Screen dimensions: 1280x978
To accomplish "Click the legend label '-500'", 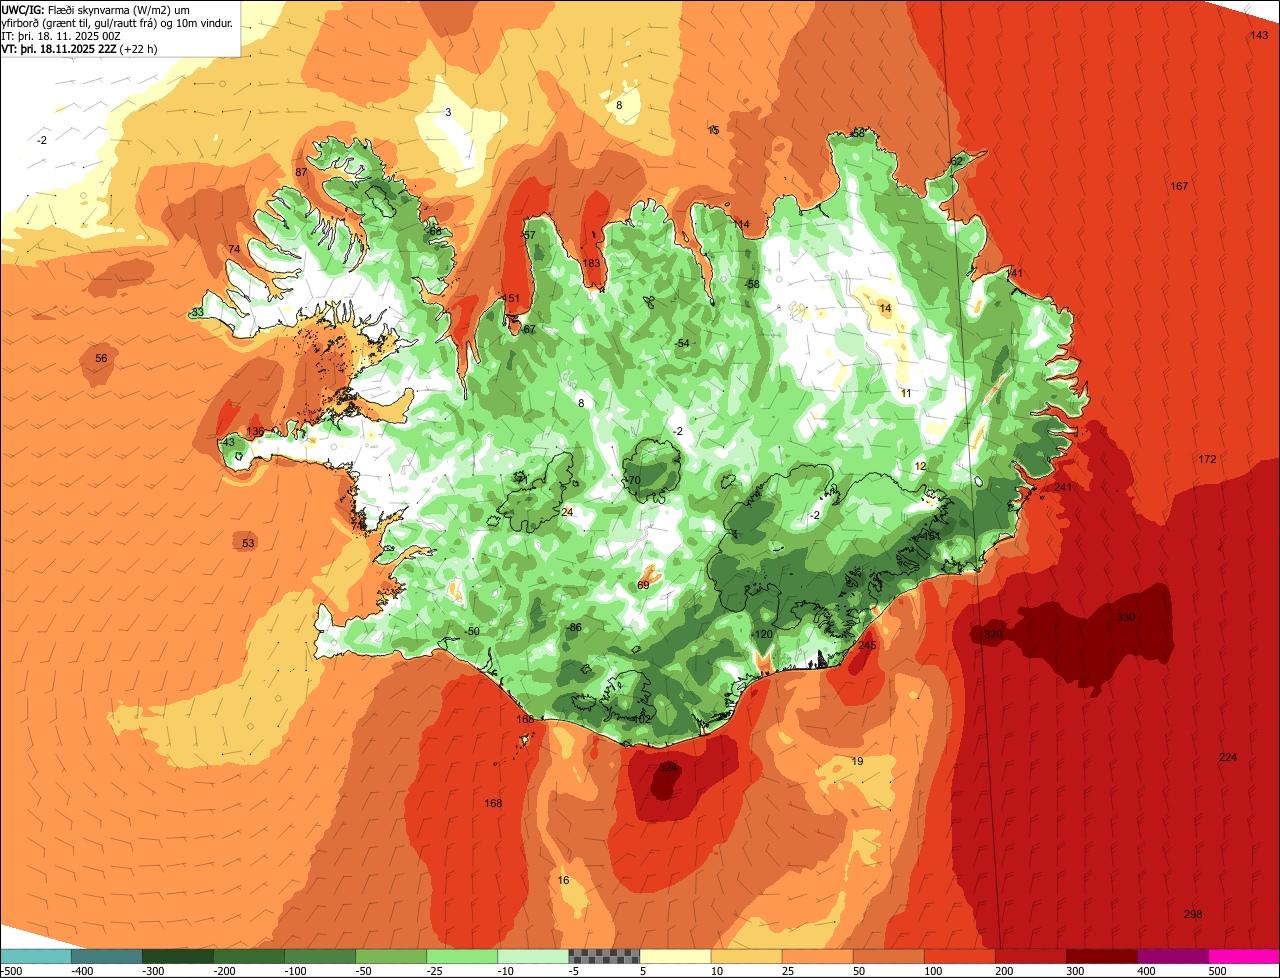I will pos(11,971).
